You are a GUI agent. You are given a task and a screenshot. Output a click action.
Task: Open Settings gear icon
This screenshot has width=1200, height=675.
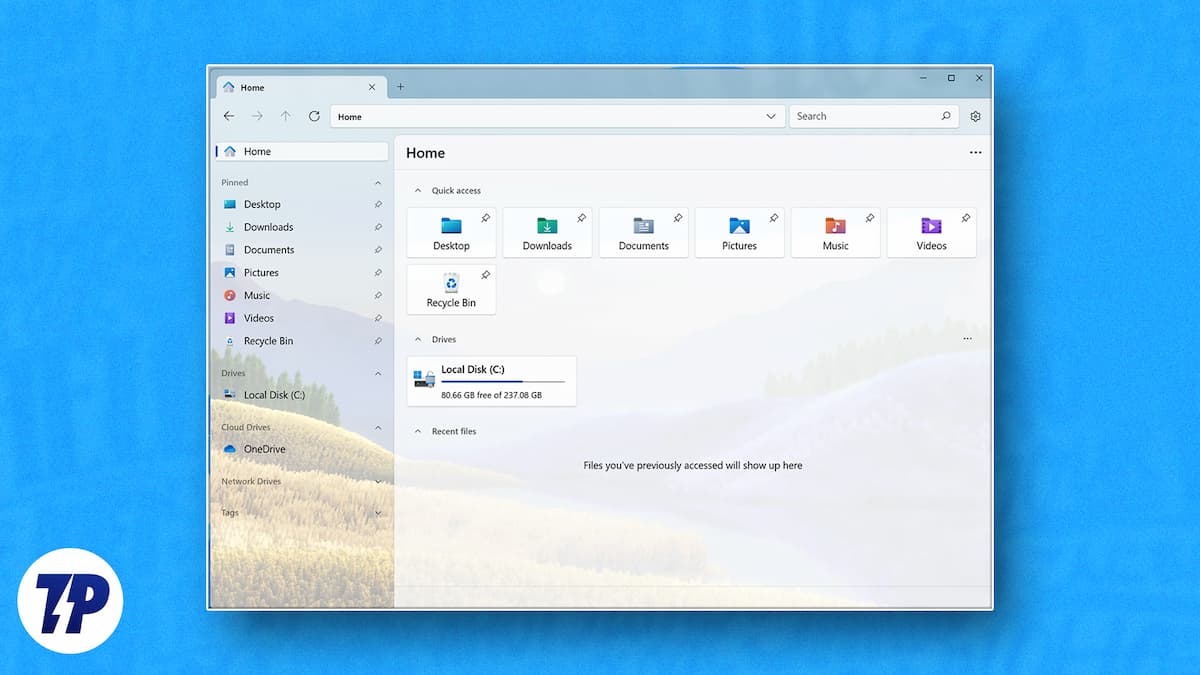(x=975, y=116)
